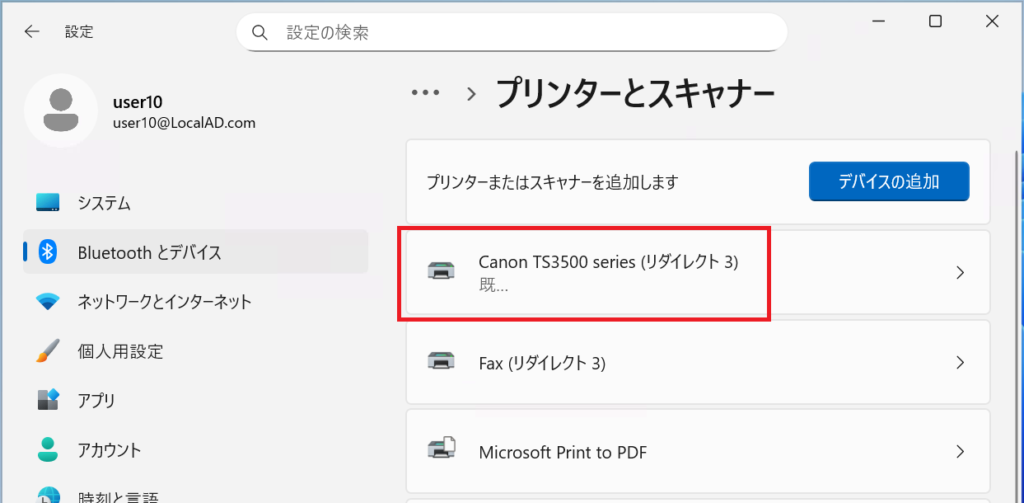Expand the Fax (リダイレクト 3) chevron

point(960,363)
